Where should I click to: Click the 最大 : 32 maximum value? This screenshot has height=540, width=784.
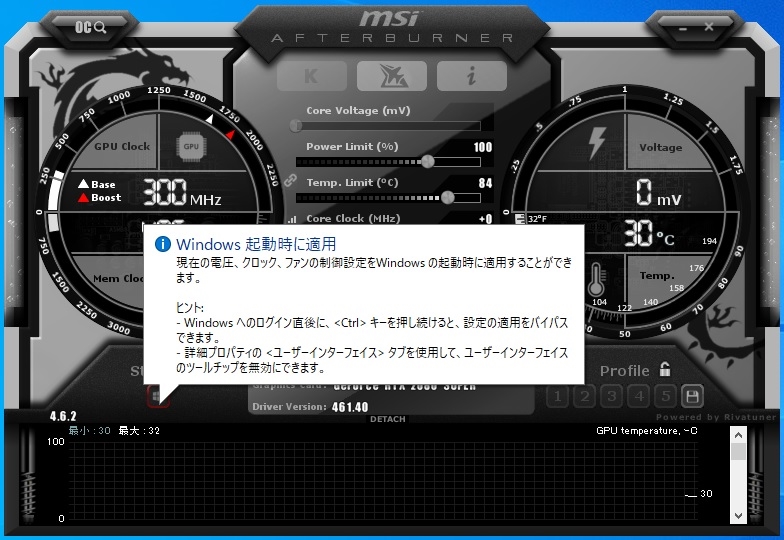pyautogui.click(x=139, y=430)
